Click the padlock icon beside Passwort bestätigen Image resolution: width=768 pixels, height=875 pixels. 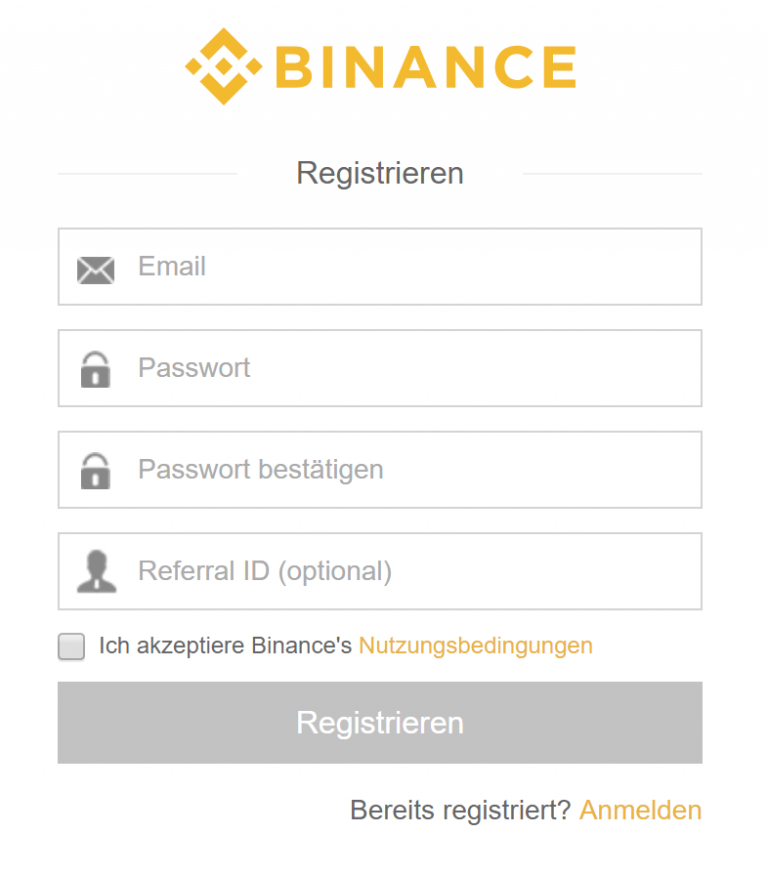point(95,471)
